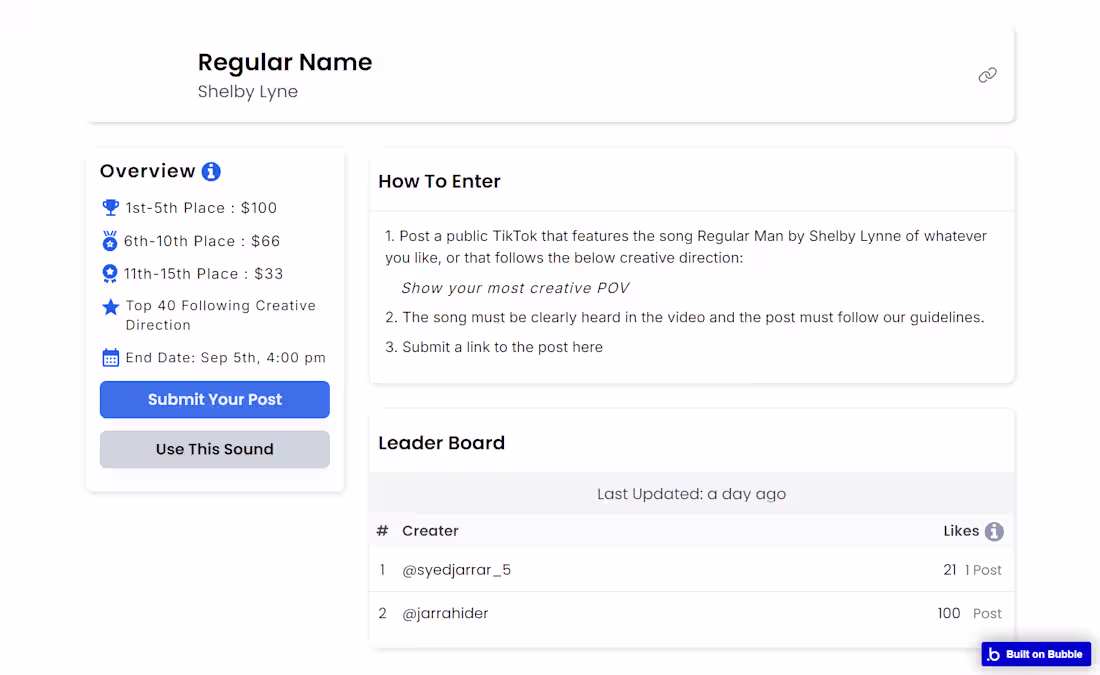This screenshot has width=1100, height=675.
Task: Open creator @syedjarrar_5 profile
Action: tap(456, 570)
